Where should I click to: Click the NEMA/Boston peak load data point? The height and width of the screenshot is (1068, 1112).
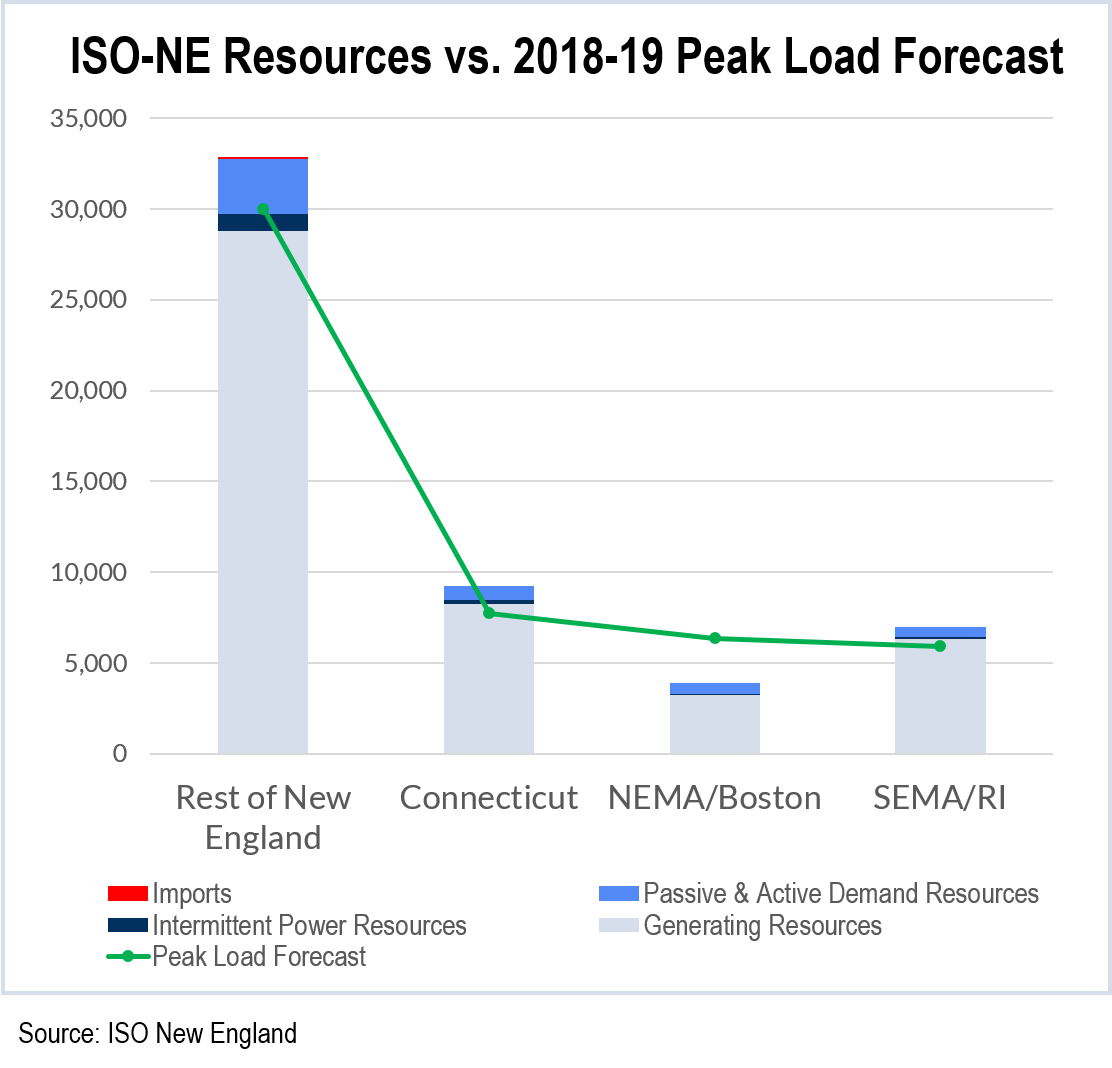pos(714,638)
